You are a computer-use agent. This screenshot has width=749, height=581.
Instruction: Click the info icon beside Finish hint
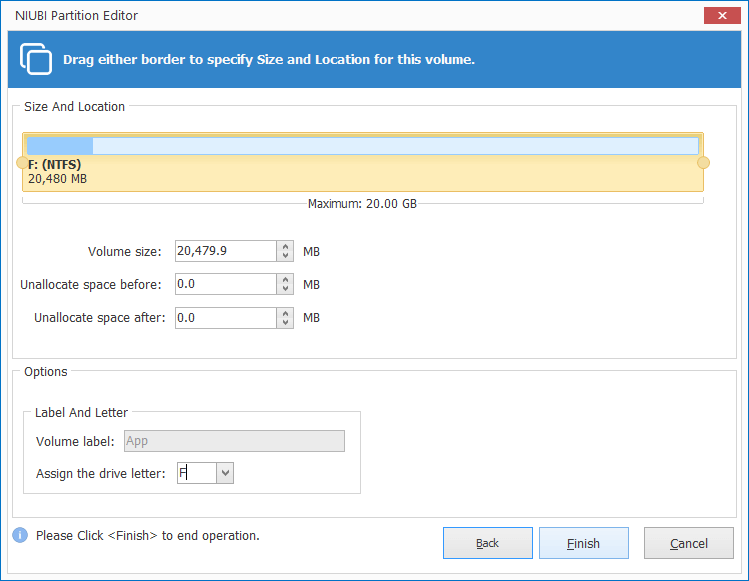click(20, 536)
